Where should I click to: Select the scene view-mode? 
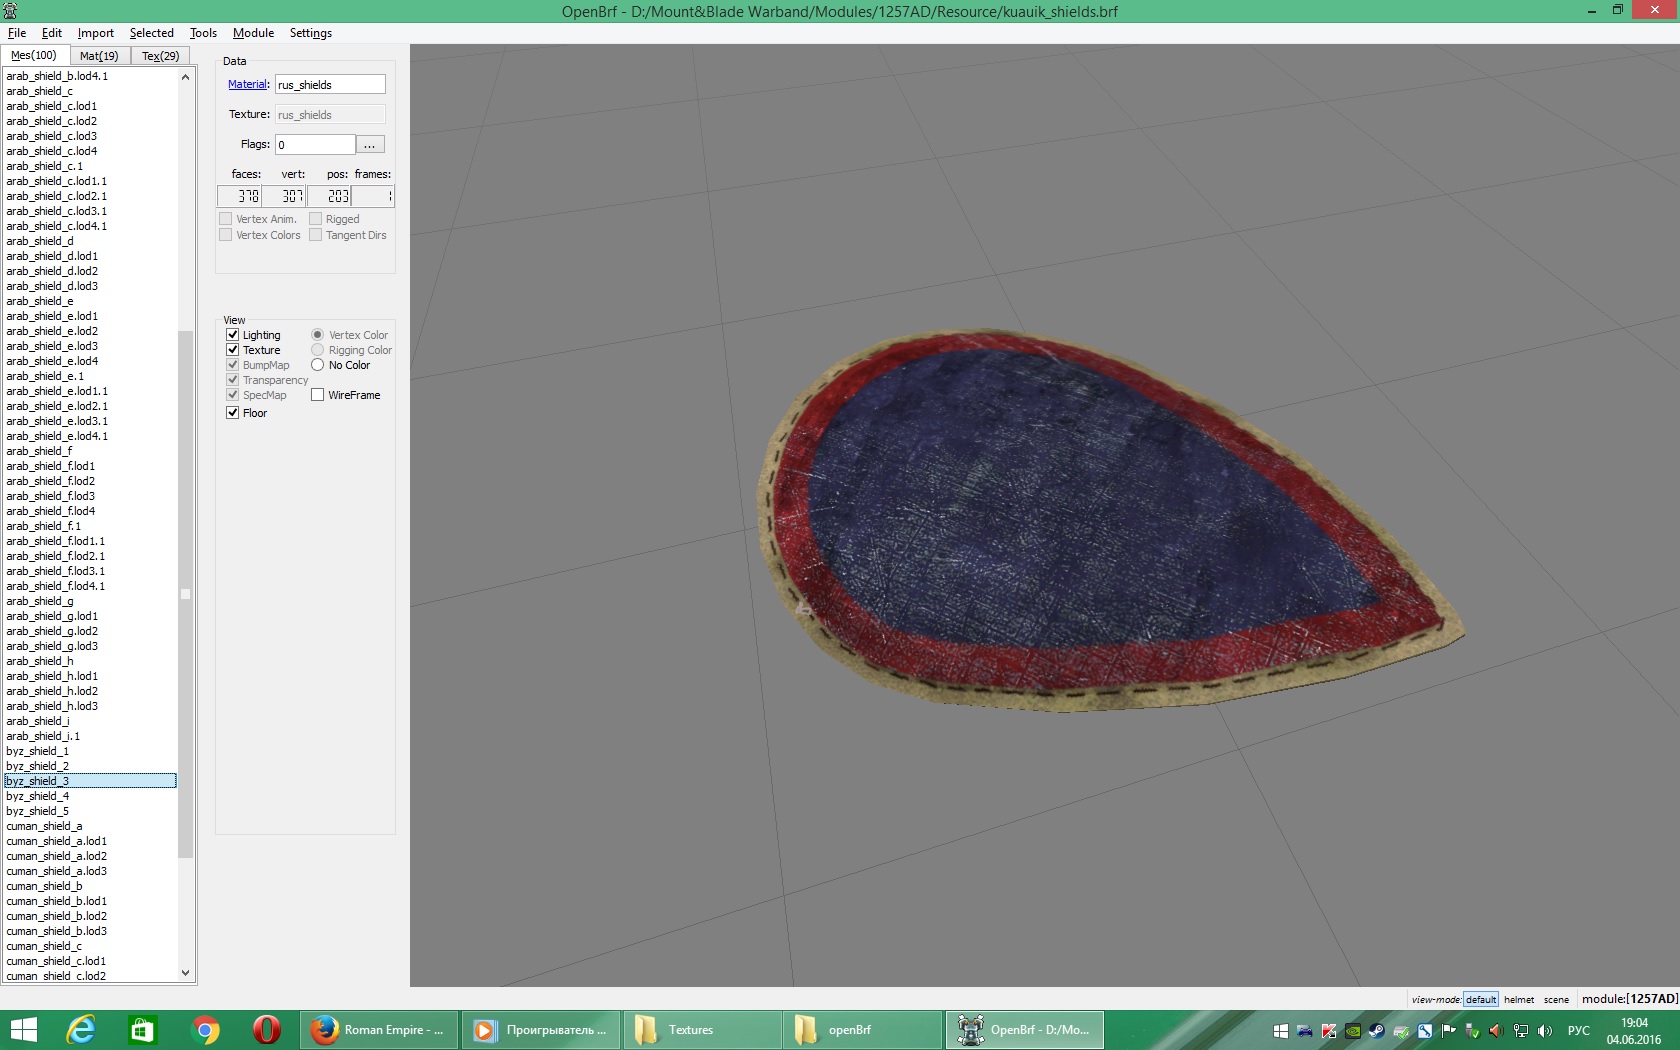tap(1556, 999)
